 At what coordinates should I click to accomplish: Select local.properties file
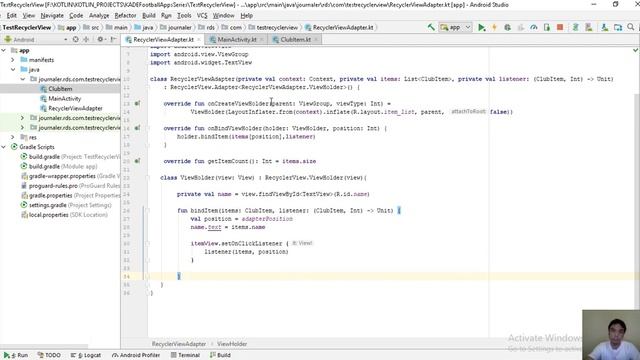[64, 215]
